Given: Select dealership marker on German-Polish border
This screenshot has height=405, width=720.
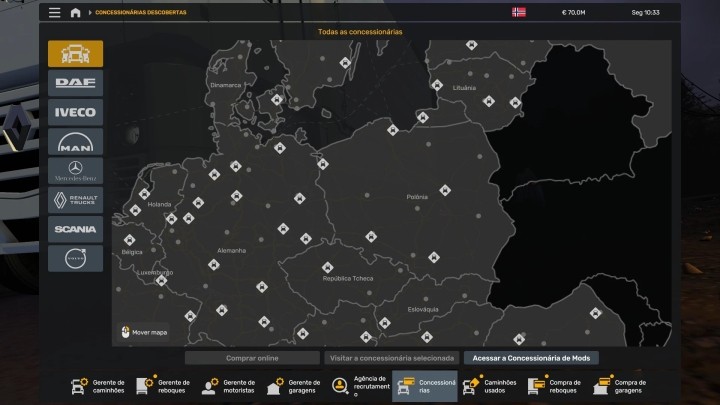Looking at the screenshot, I should click(323, 164).
